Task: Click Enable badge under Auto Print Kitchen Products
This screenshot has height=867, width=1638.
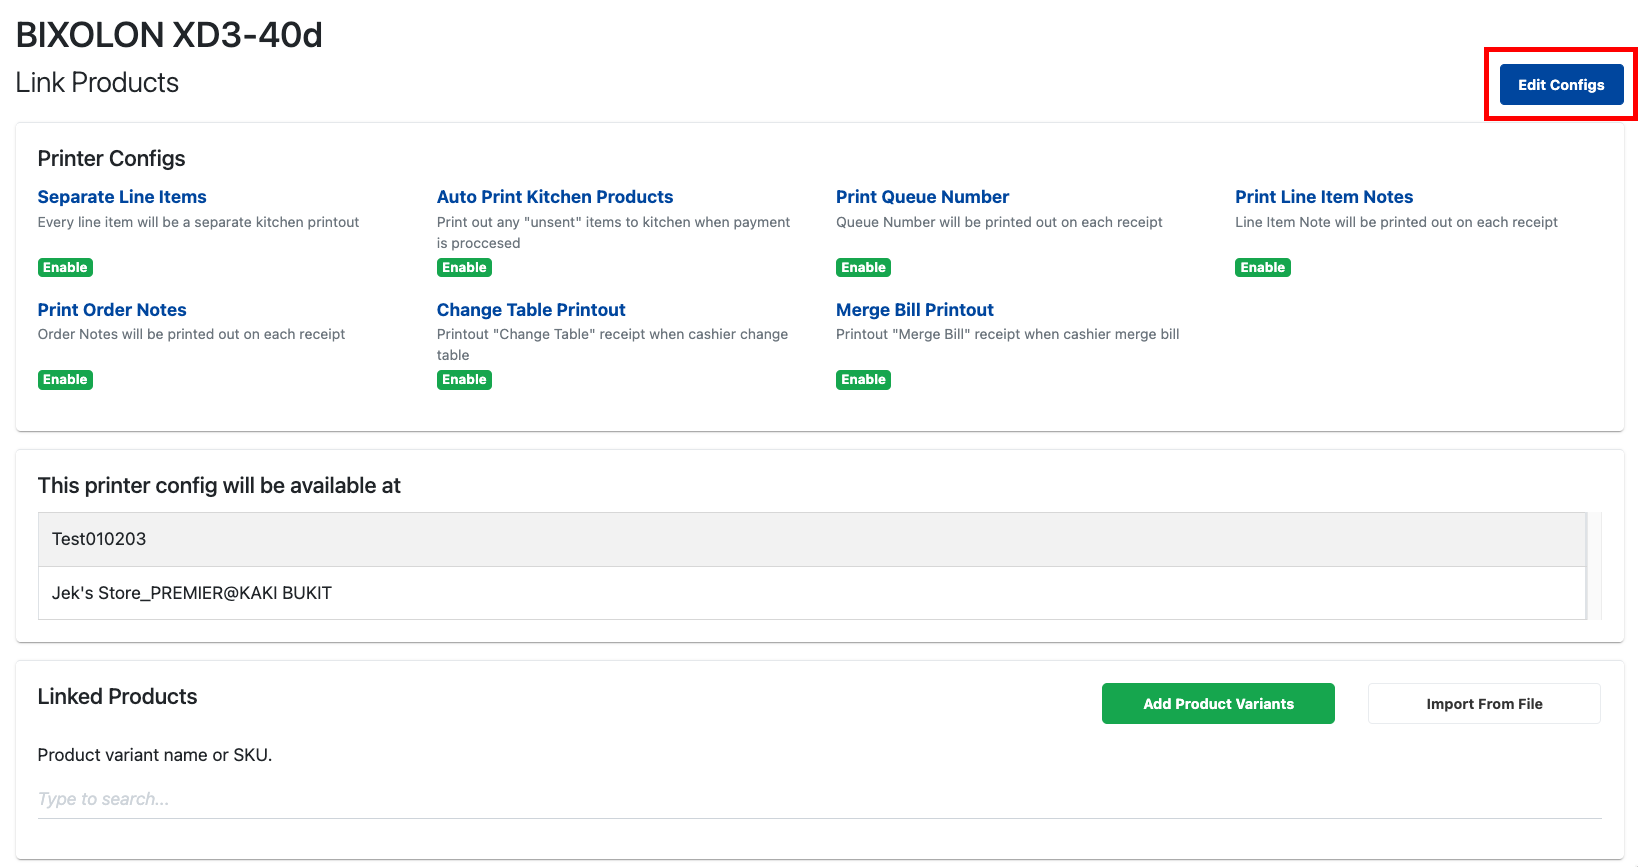Action: point(464,267)
